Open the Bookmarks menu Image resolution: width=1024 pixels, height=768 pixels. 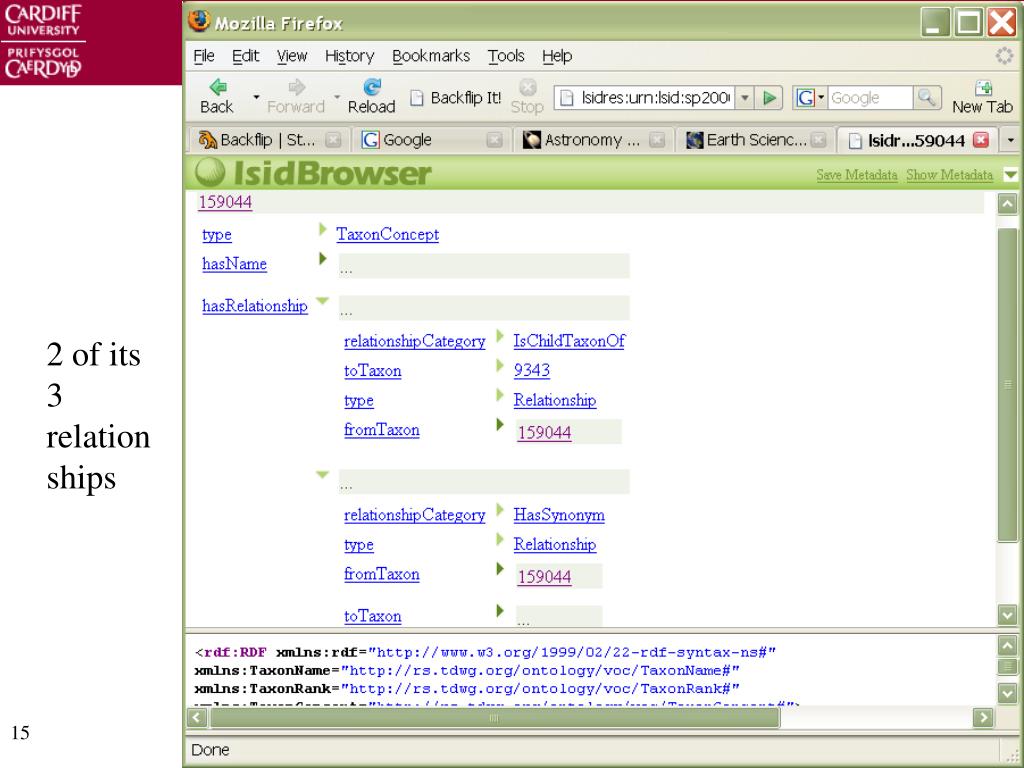pyautogui.click(x=431, y=56)
